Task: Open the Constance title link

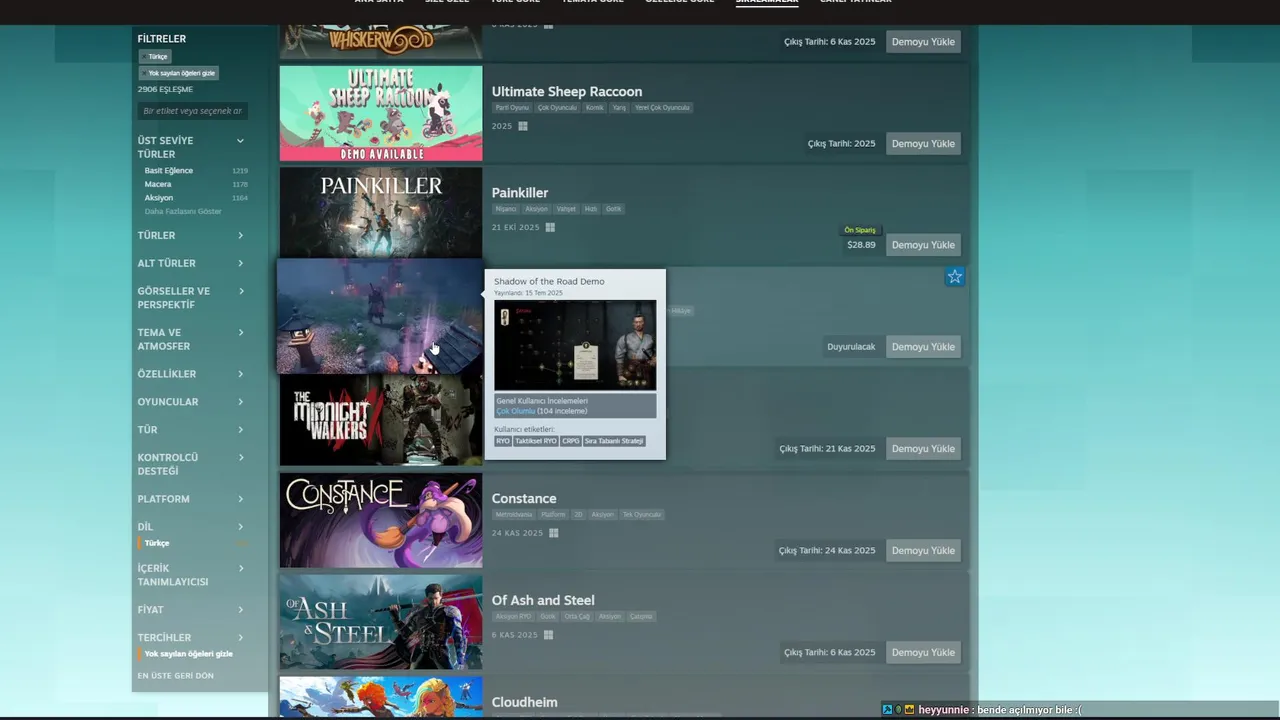Action: click(524, 499)
